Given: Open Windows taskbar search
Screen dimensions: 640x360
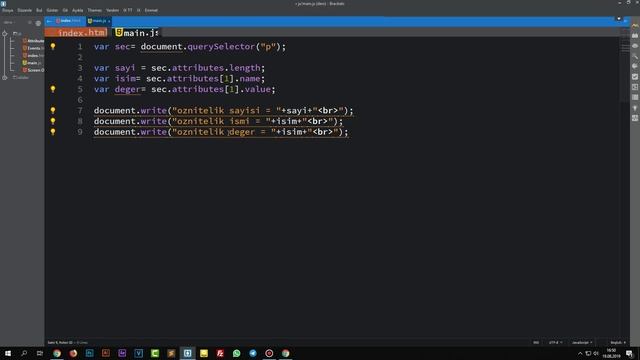Looking at the screenshot, I should (24, 353).
